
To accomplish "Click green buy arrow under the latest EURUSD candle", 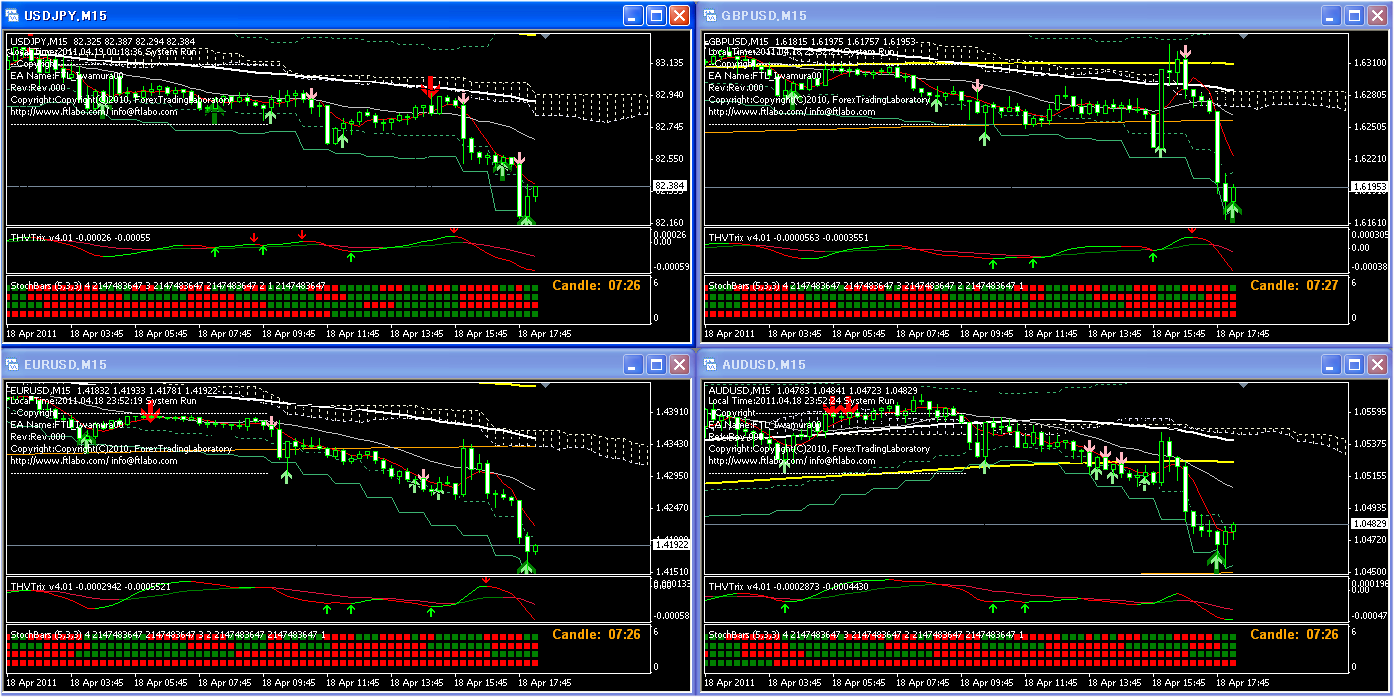I will coord(526,567).
